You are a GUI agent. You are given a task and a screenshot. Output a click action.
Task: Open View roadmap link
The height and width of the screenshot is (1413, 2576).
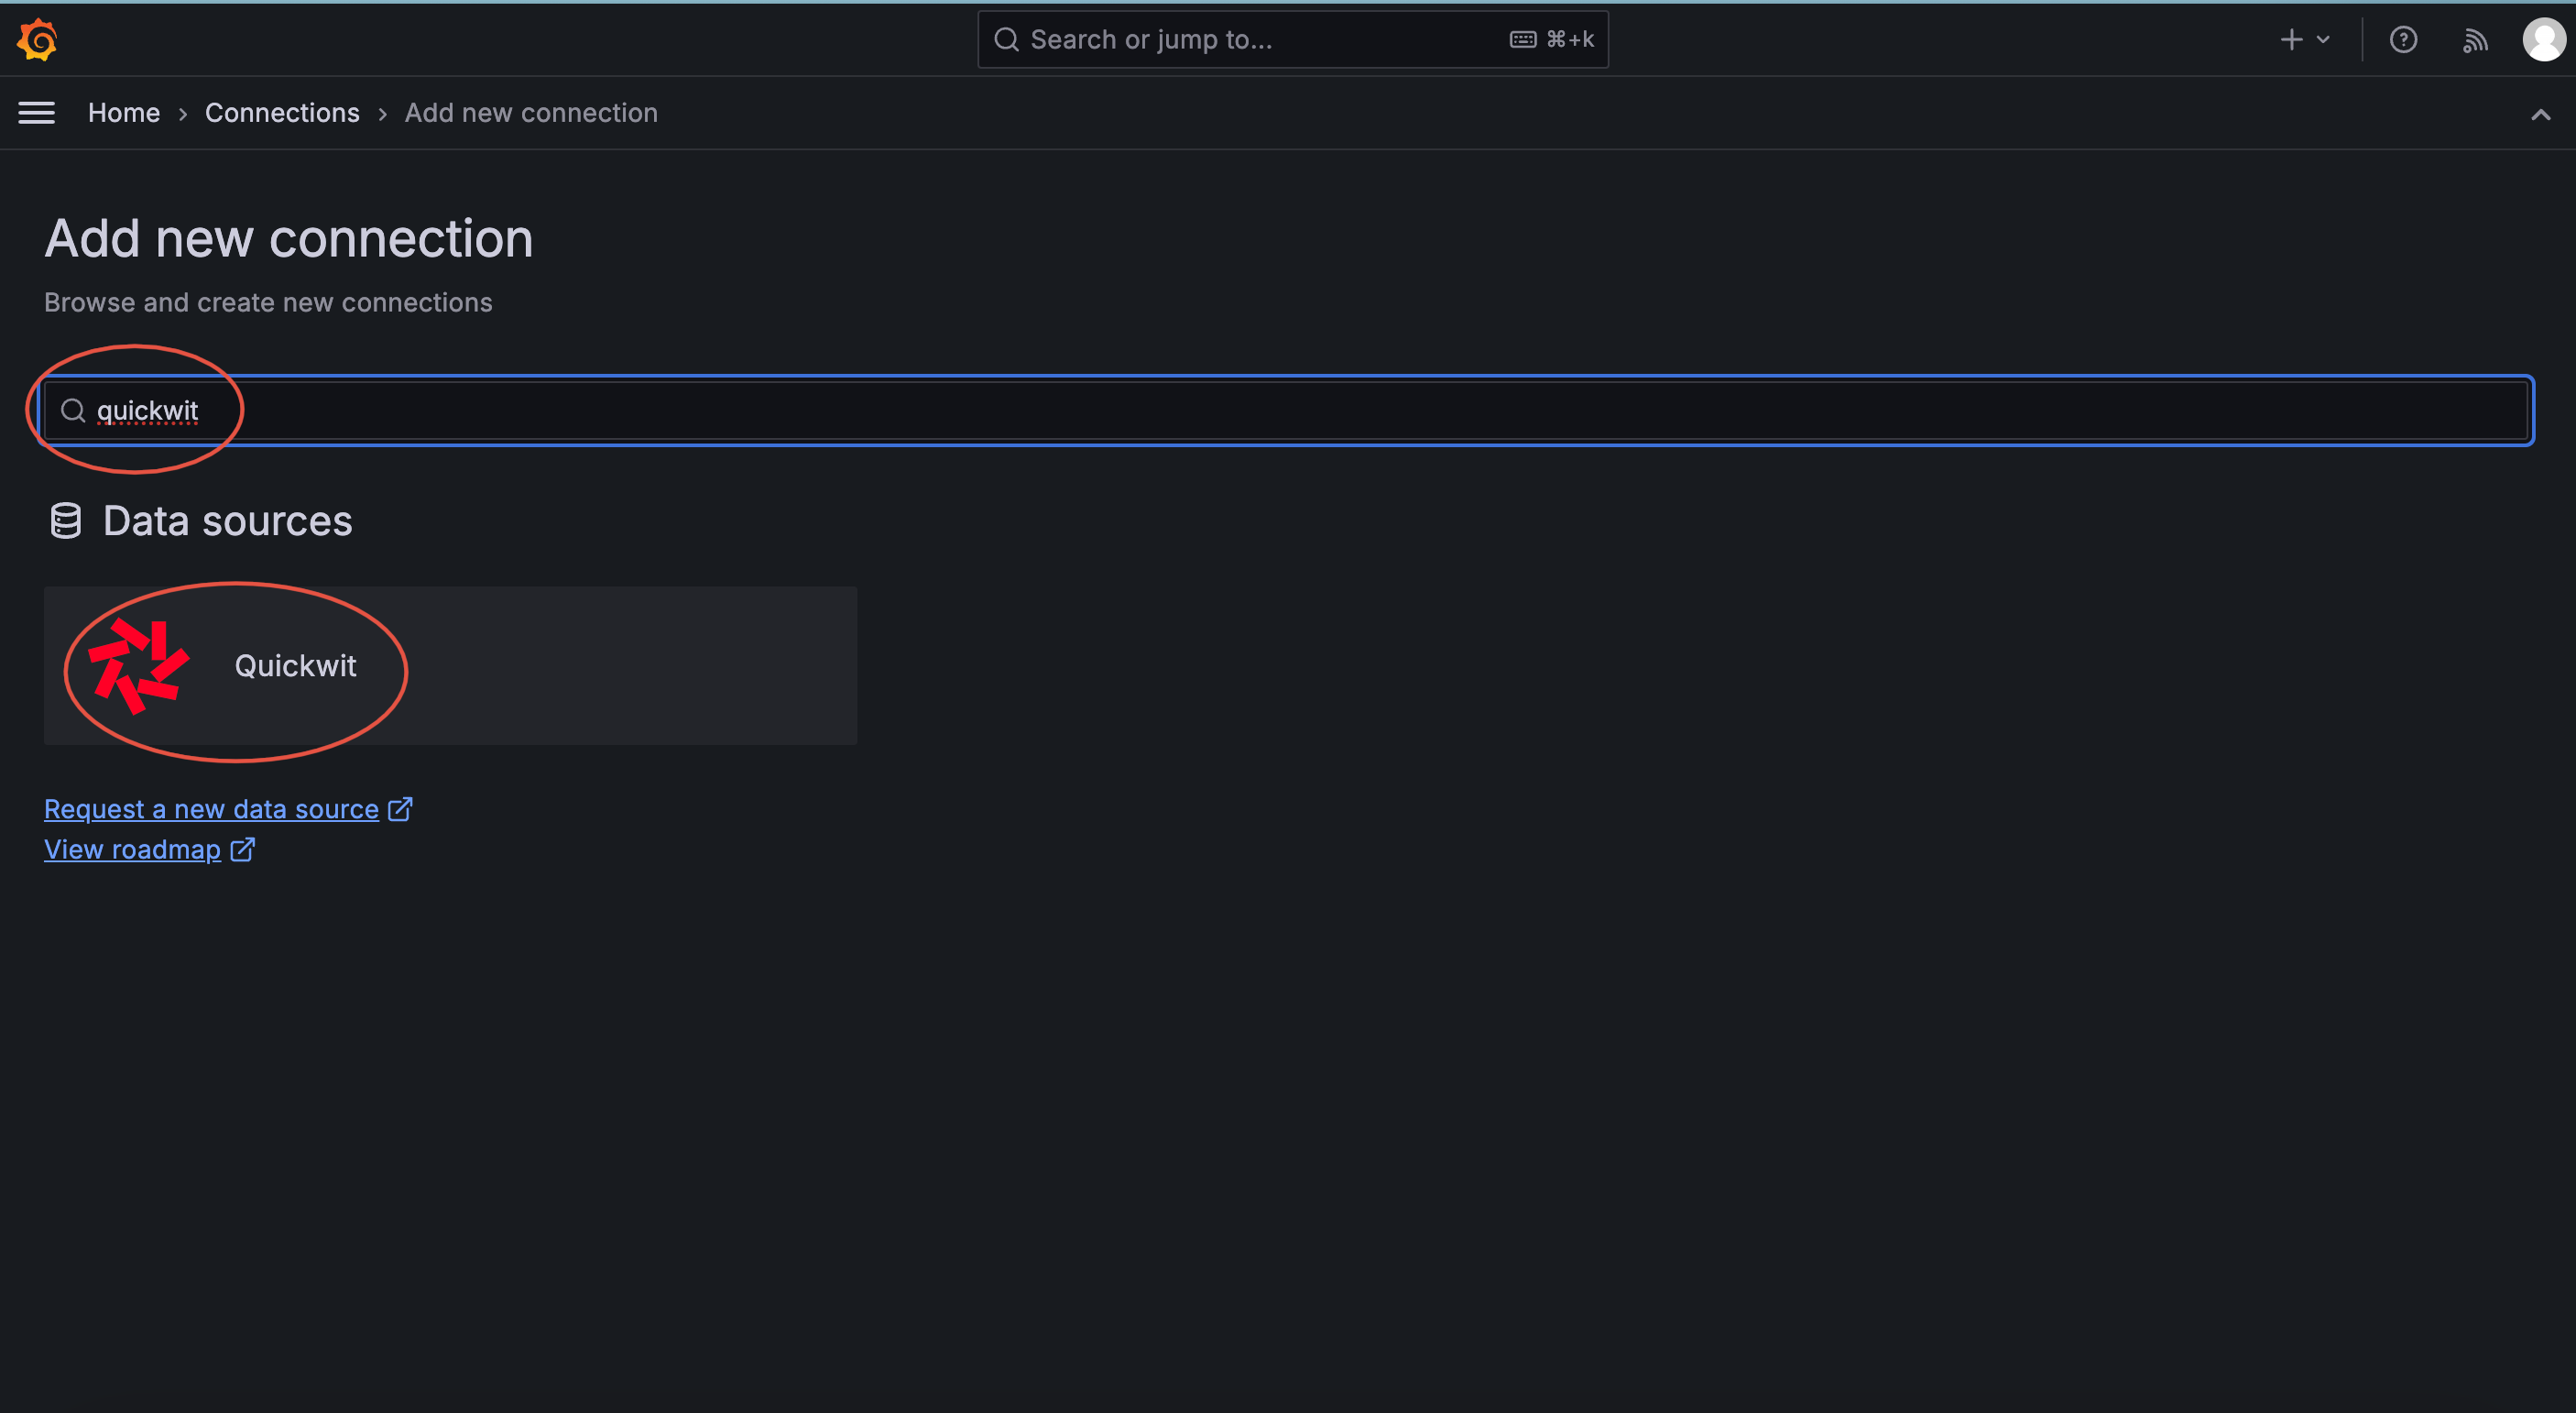pos(132,850)
